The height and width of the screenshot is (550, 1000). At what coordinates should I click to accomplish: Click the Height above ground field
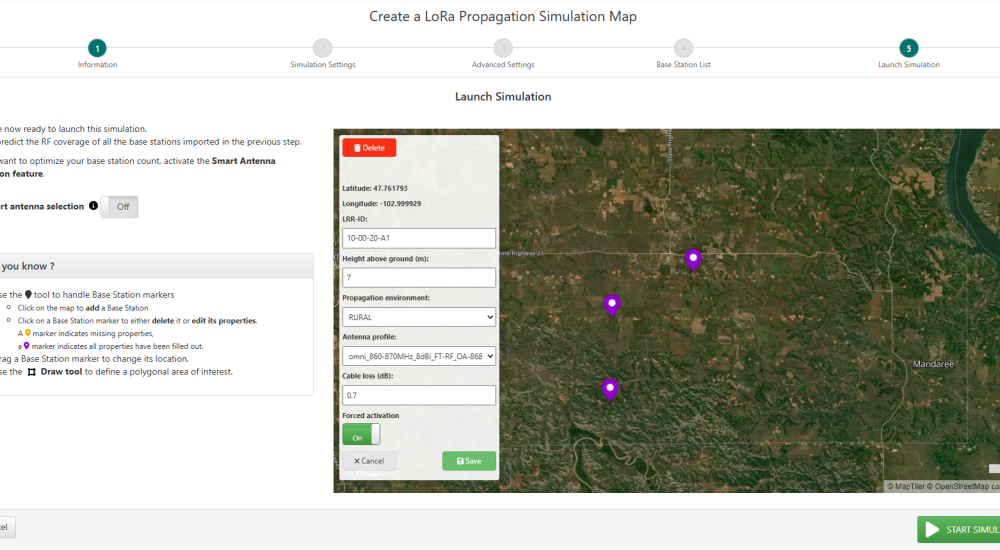418,278
